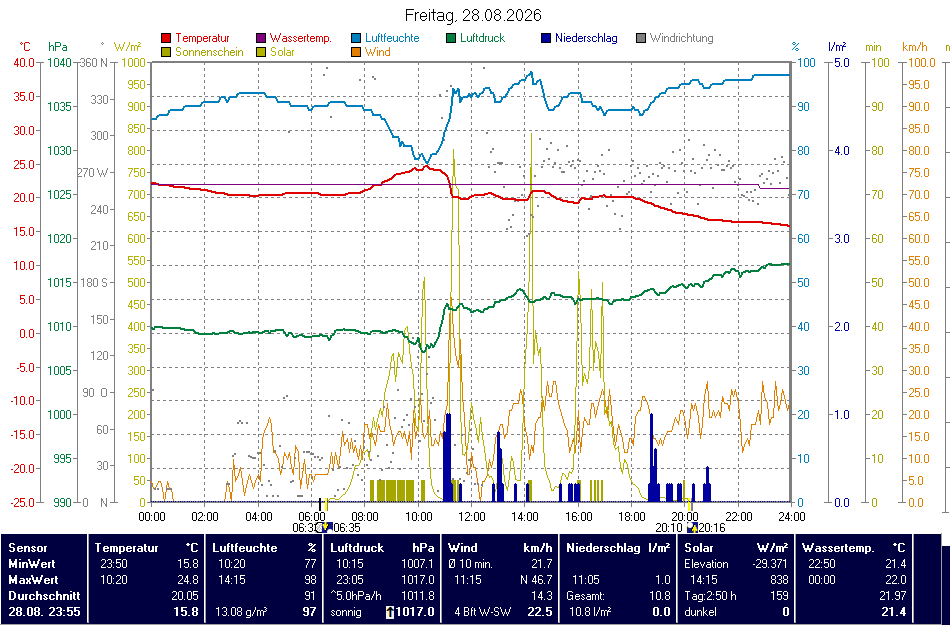950x625 pixels.
Task: Click the pressure trend arrow beside 1017.0
Action: [x=390, y=612]
